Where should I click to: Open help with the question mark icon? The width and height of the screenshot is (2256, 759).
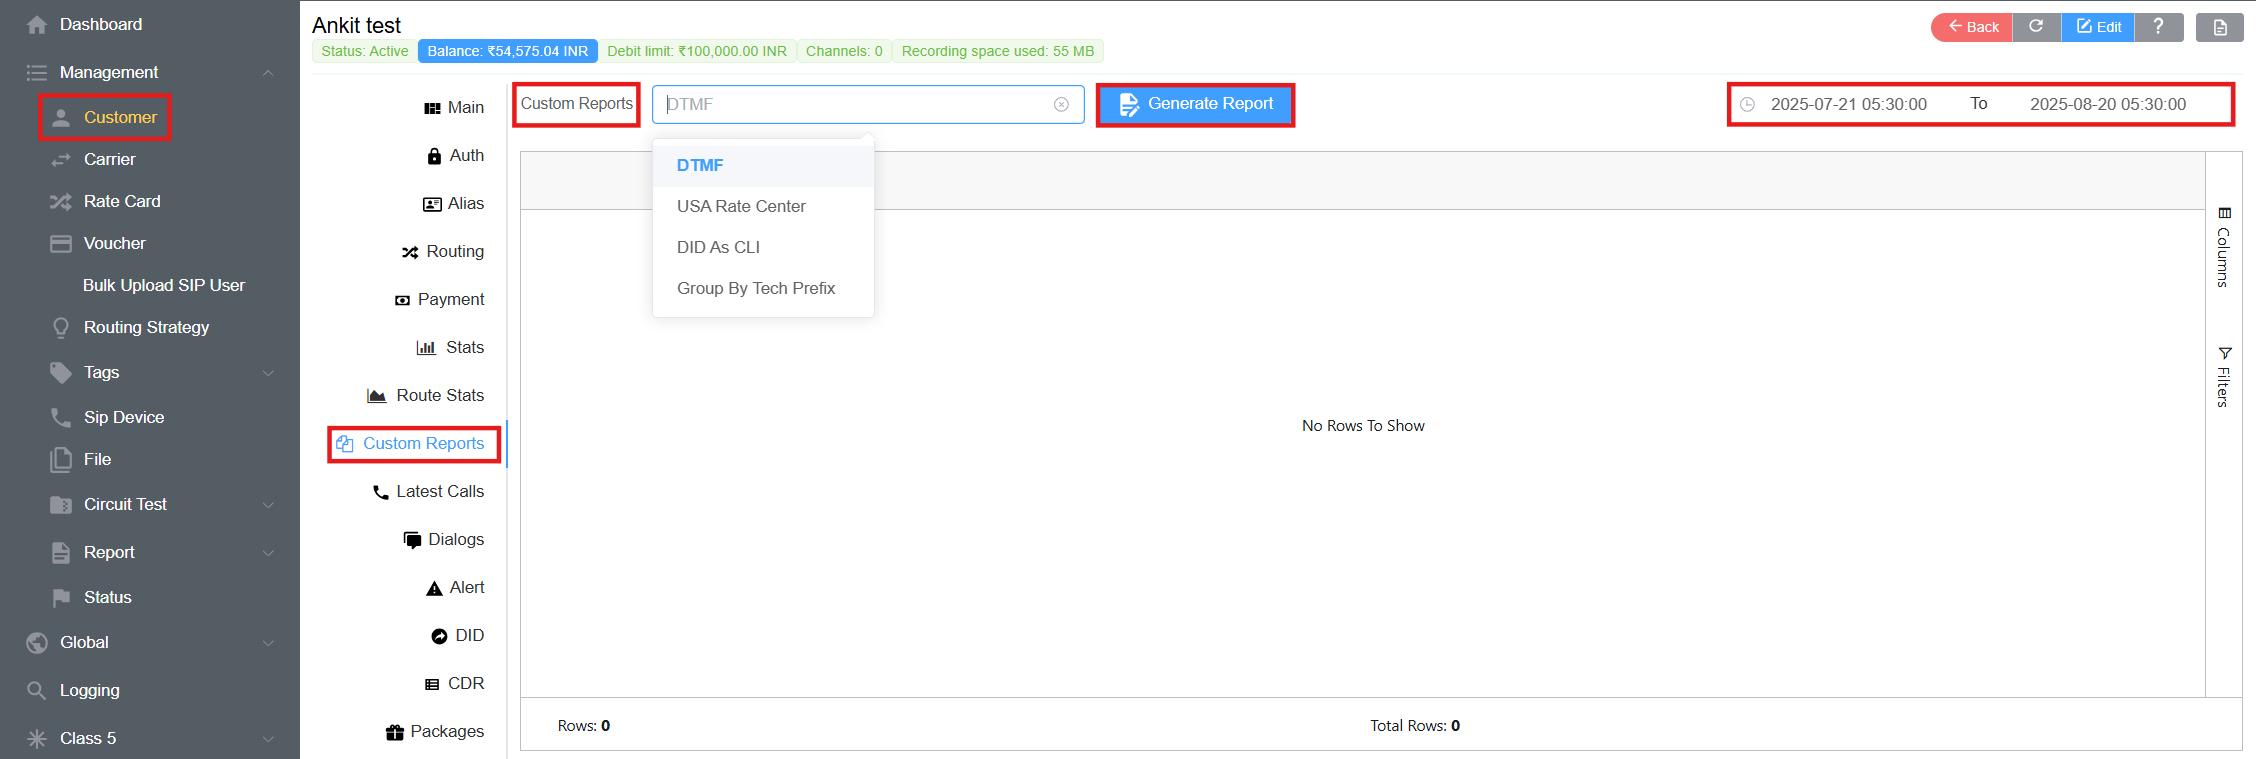tap(2158, 27)
